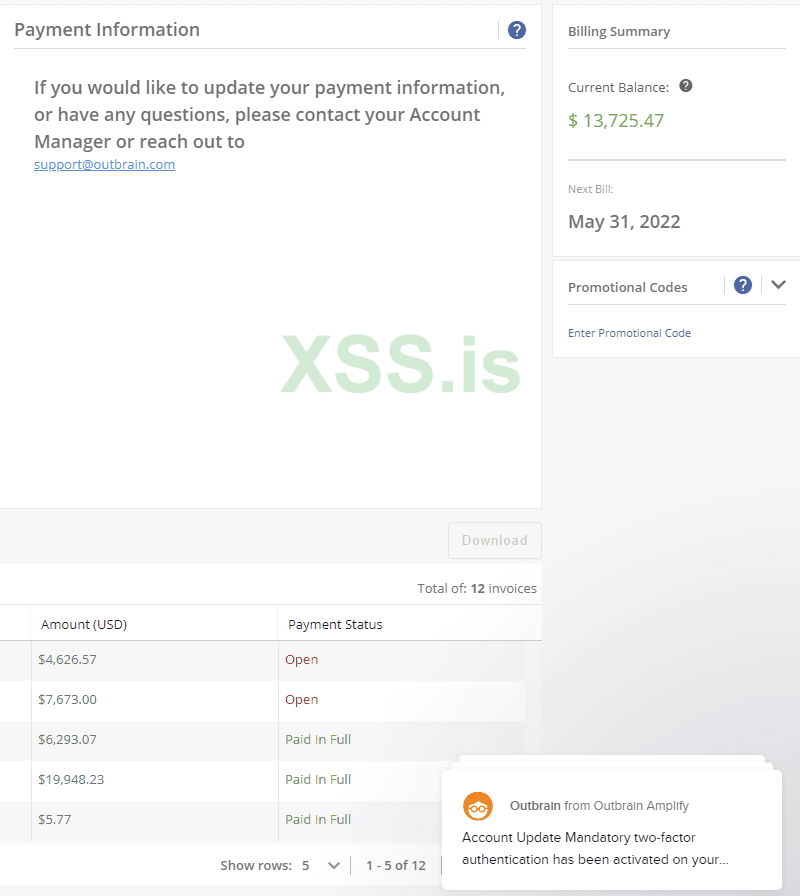Click the Promotional Codes question mark icon
Screen dimensions: 800x896
coord(743,285)
